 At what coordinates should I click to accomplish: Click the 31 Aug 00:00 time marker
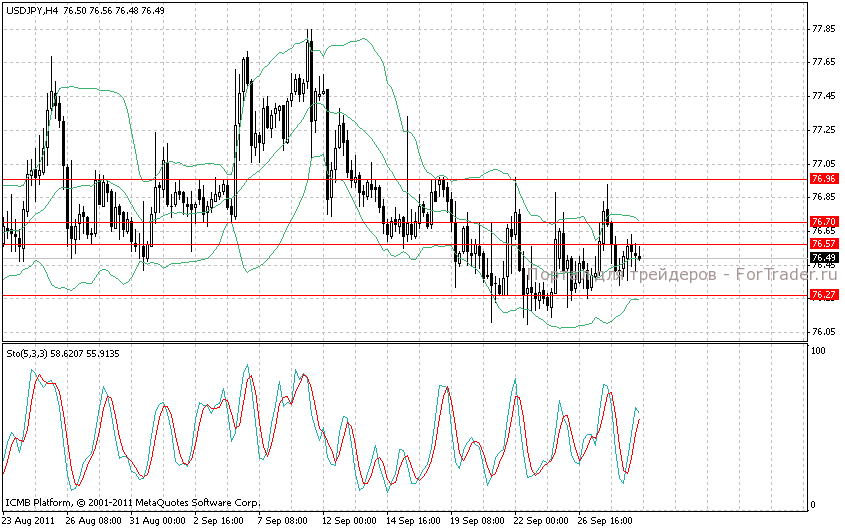pyautogui.click(x=158, y=520)
